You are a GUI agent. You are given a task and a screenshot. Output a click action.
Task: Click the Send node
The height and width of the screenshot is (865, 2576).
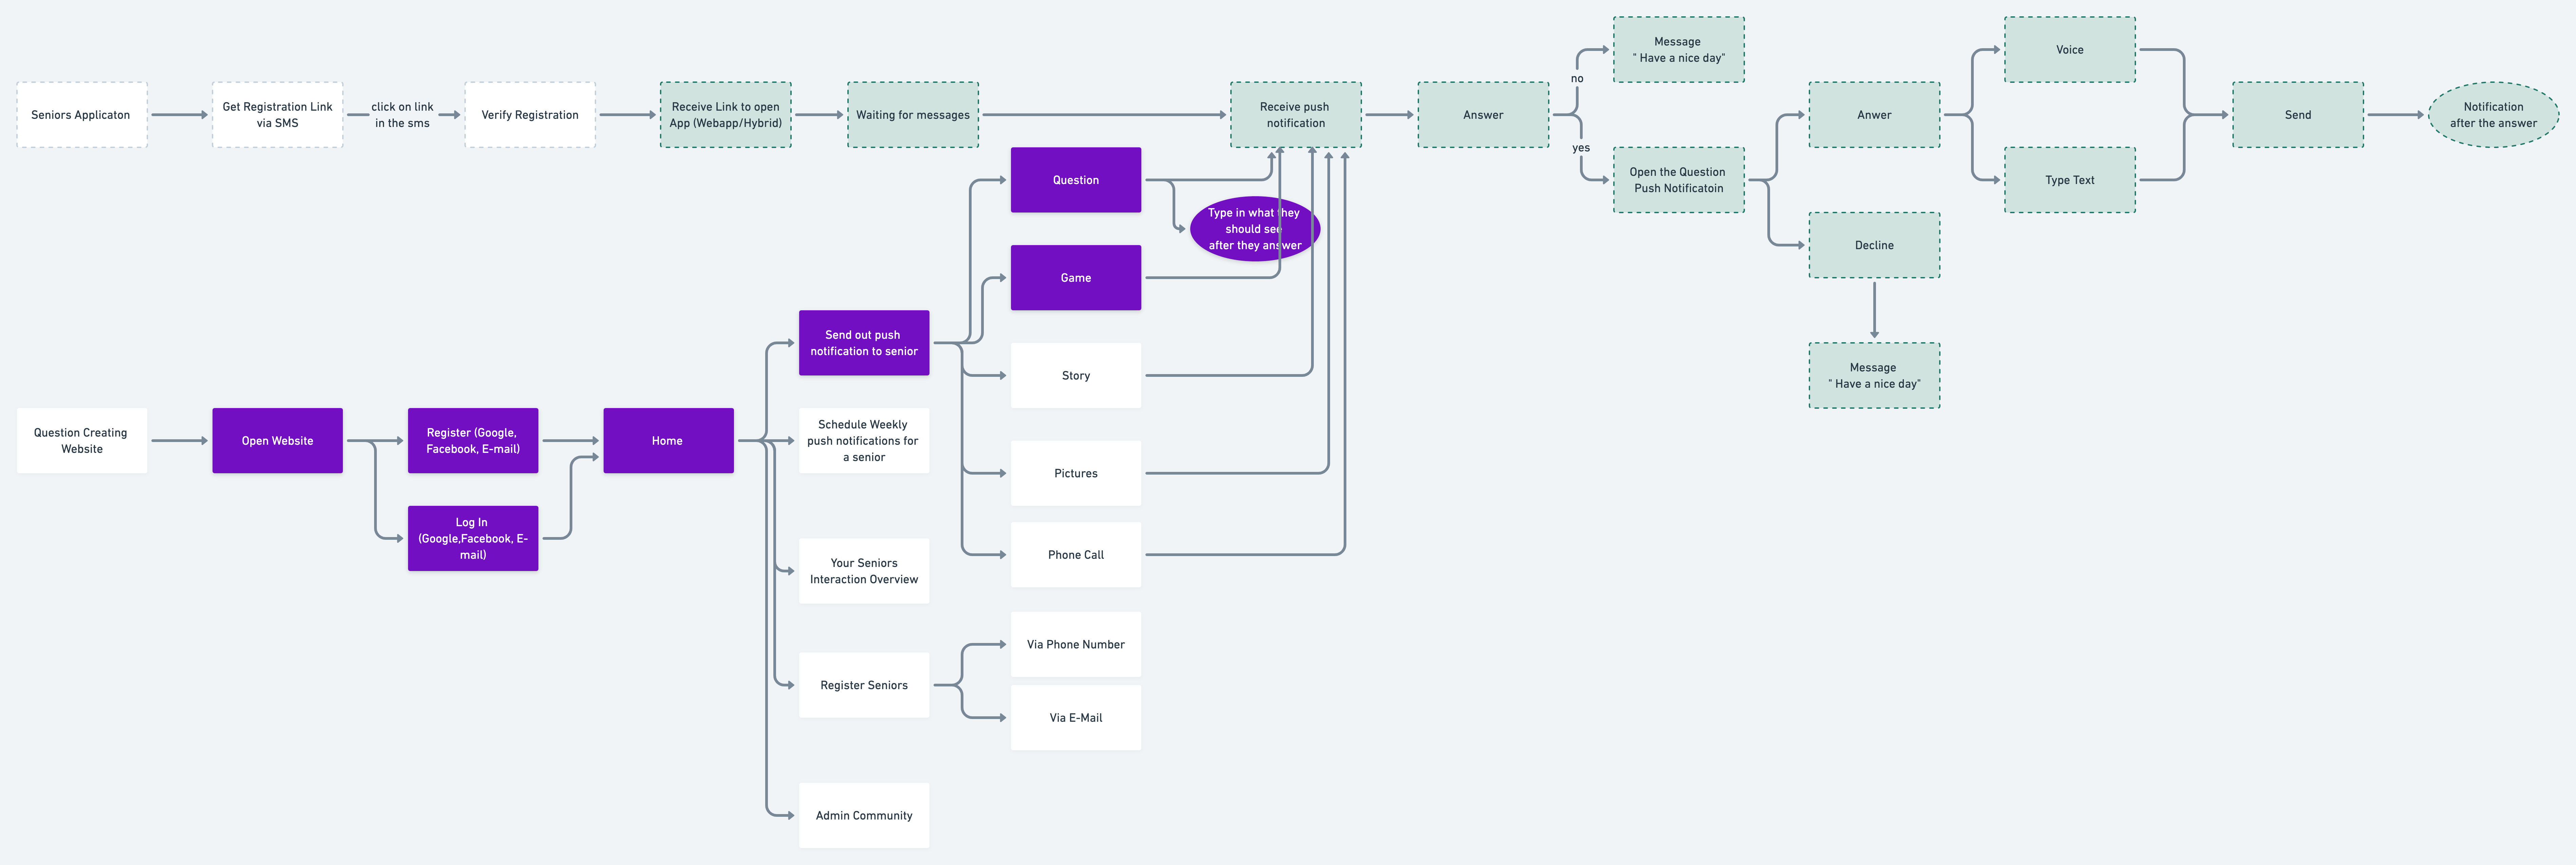[2298, 115]
